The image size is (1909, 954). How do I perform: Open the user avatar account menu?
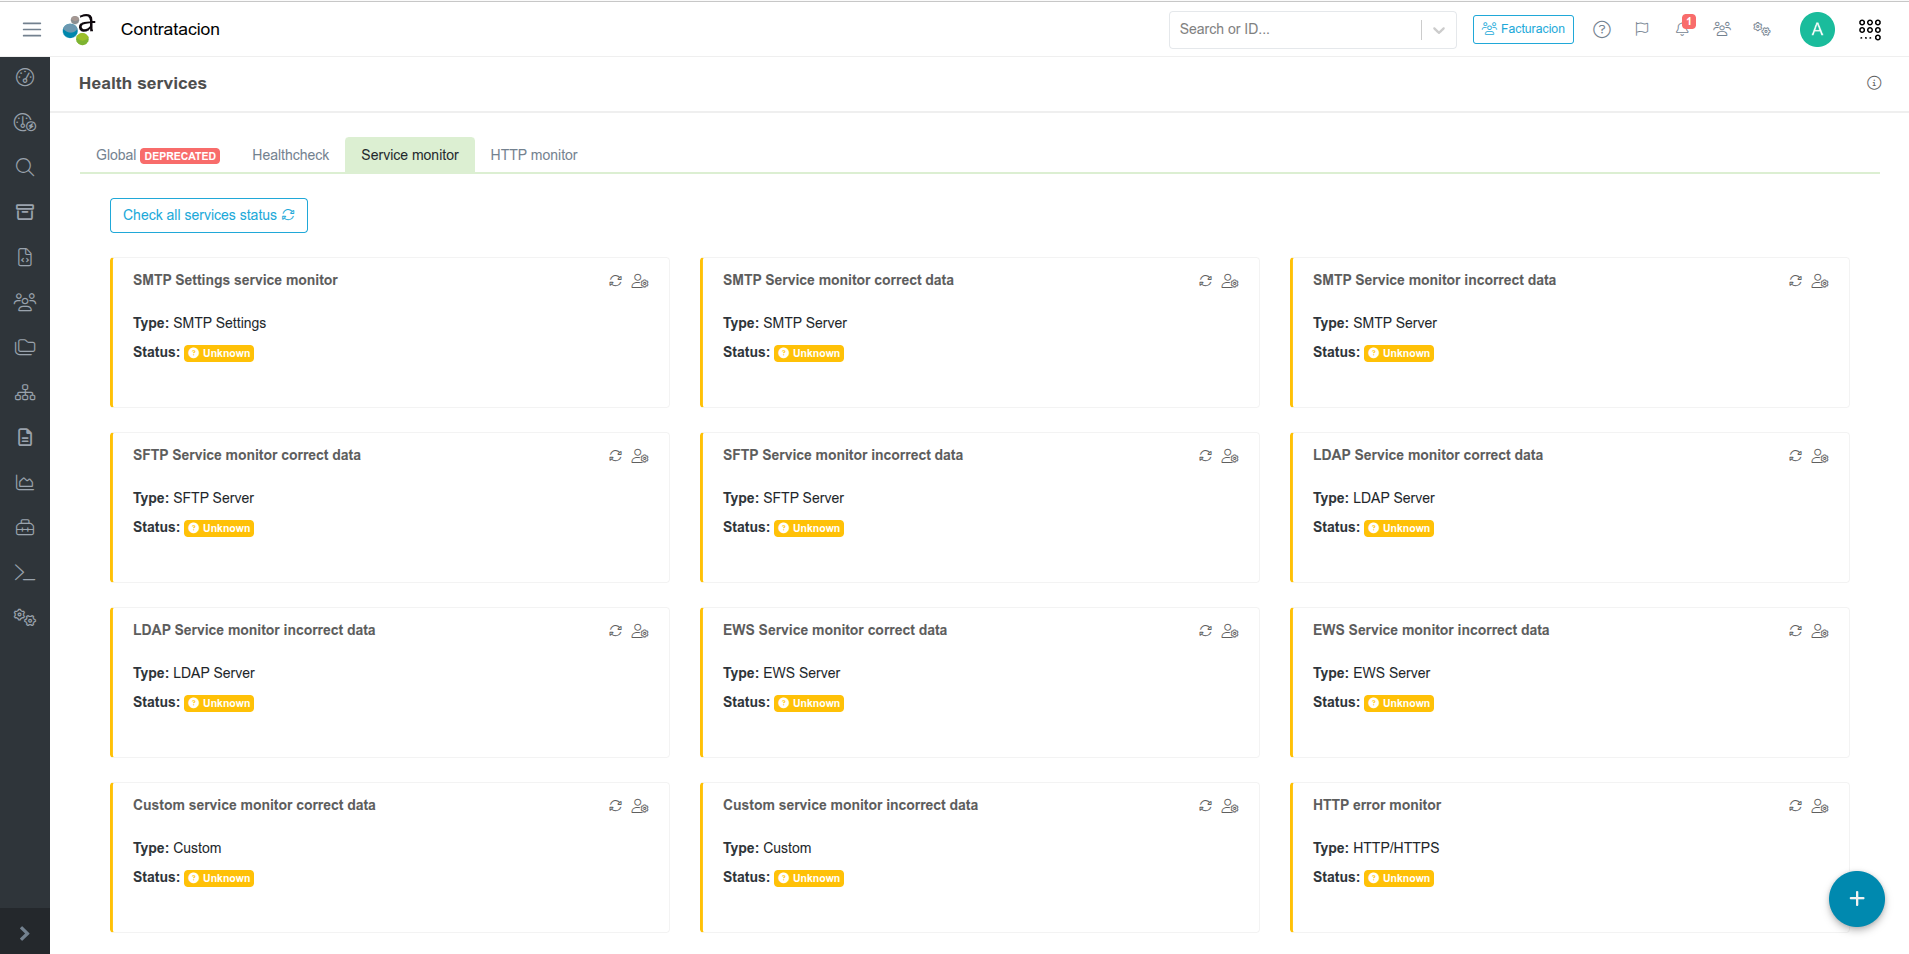pyautogui.click(x=1817, y=29)
